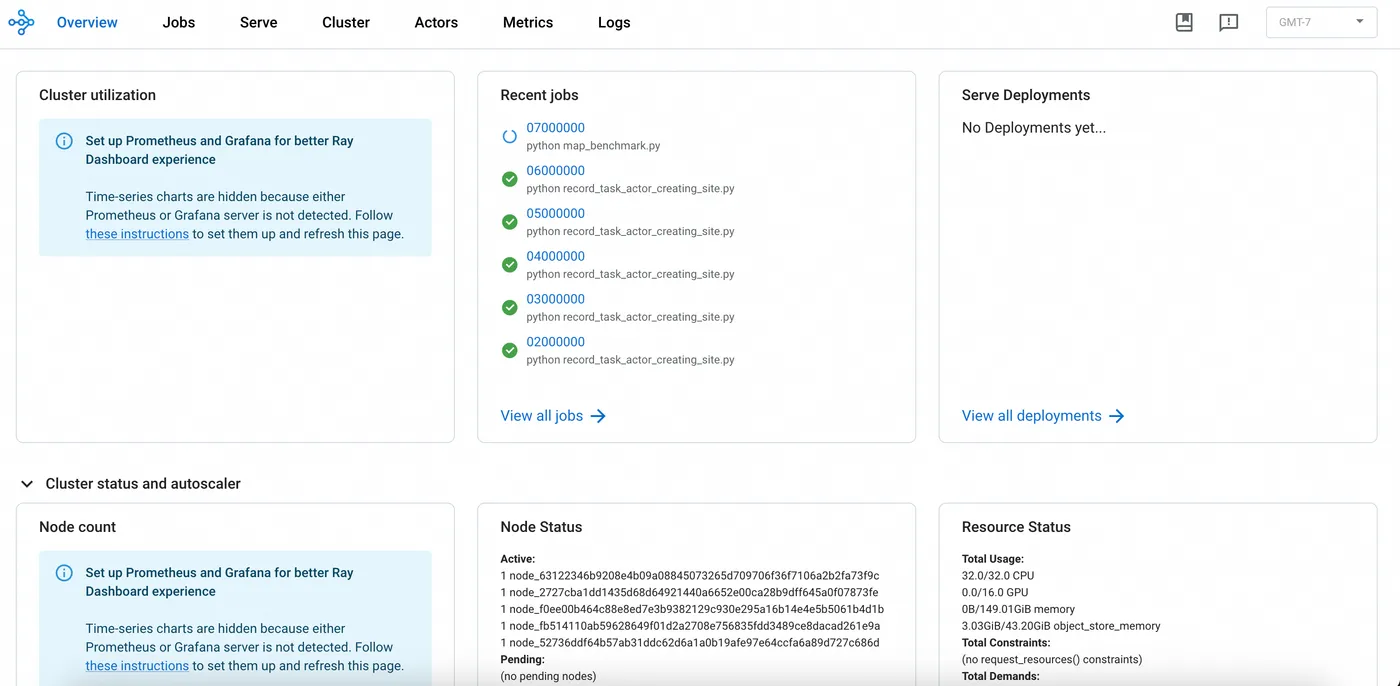The width and height of the screenshot is (1400, 686).
Task: Click the info icon in Node count notice
Action: click(x=64, y=573)
